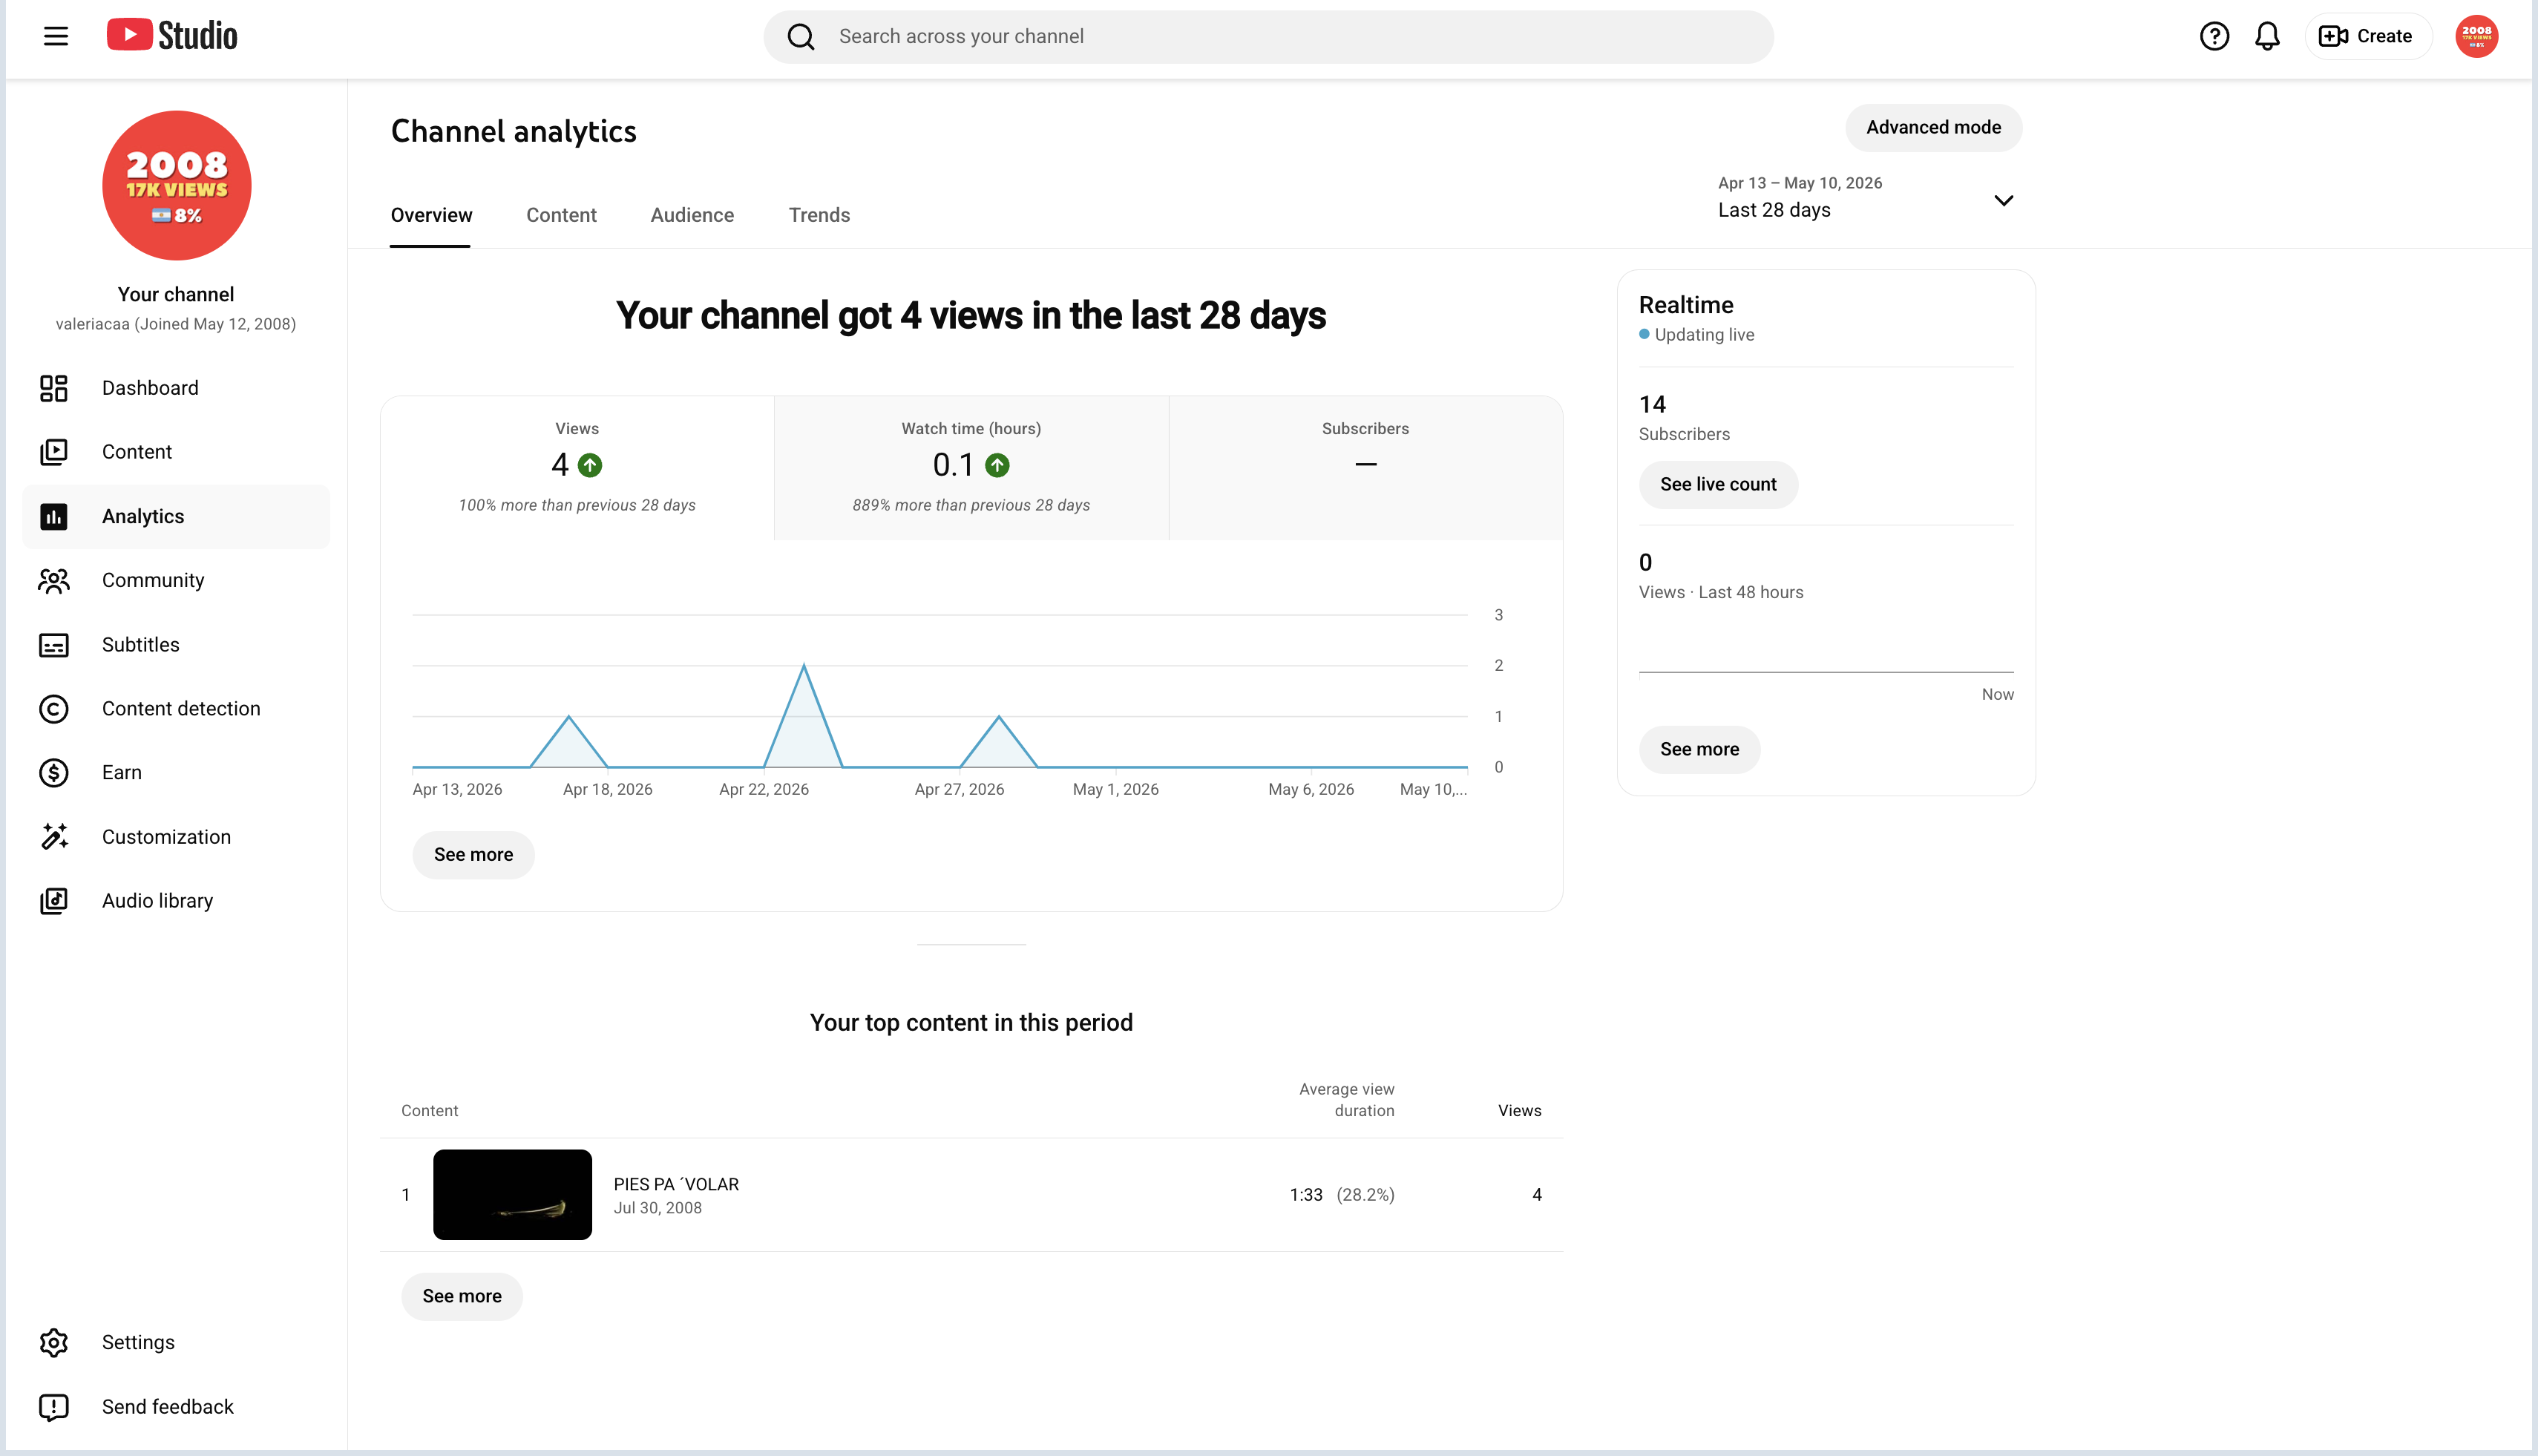Open Earn in the sidebar
The image size is (2538, 1456).
tap(176, 773)
